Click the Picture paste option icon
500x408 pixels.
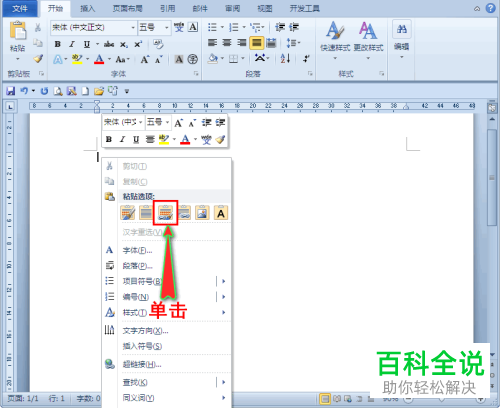(x=202, y=213)
